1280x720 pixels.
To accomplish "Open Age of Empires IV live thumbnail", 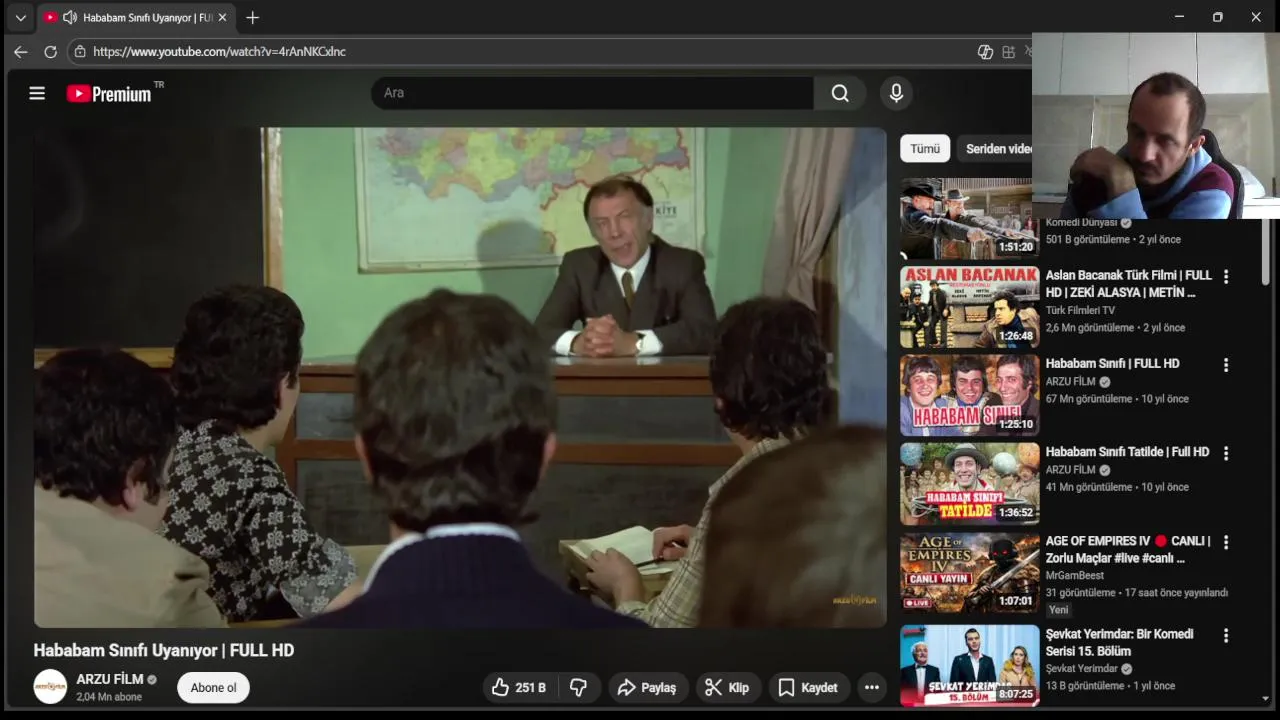I will pyautogui.click(x=969, y=572).
